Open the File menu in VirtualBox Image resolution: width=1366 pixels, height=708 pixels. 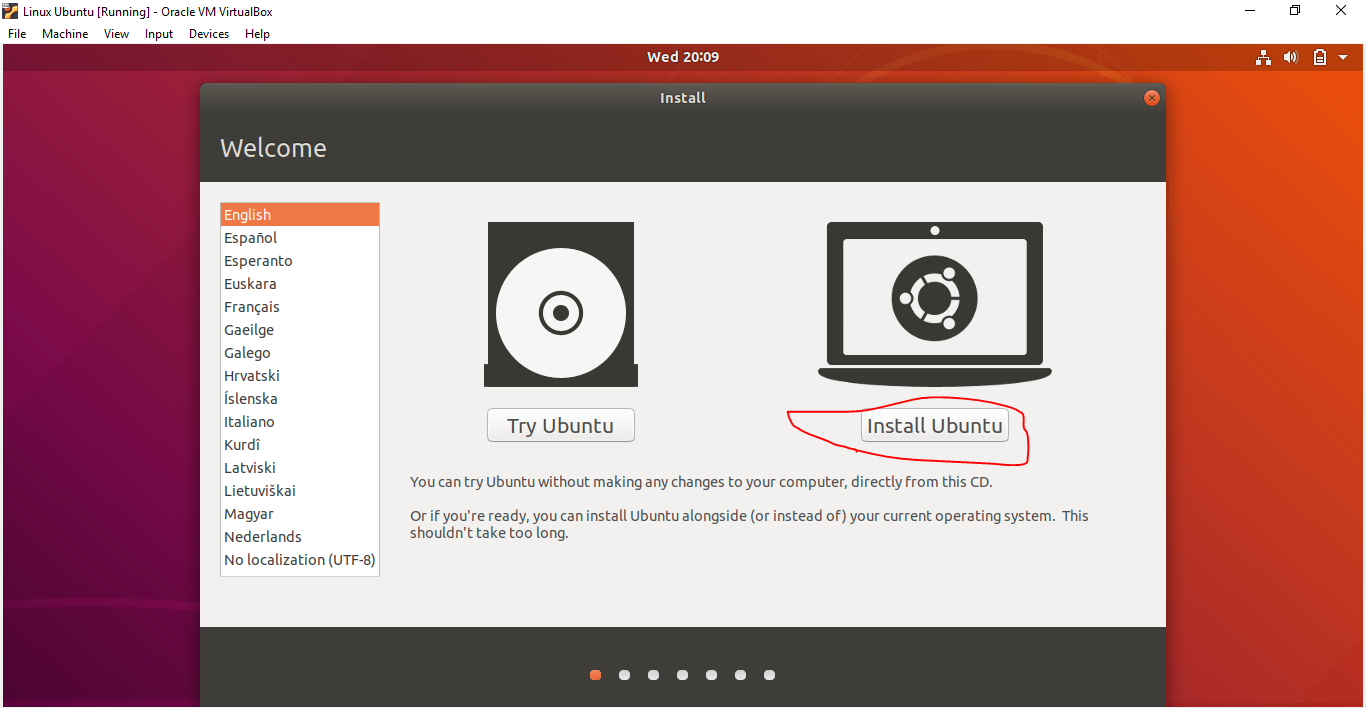tap(17, 34)
